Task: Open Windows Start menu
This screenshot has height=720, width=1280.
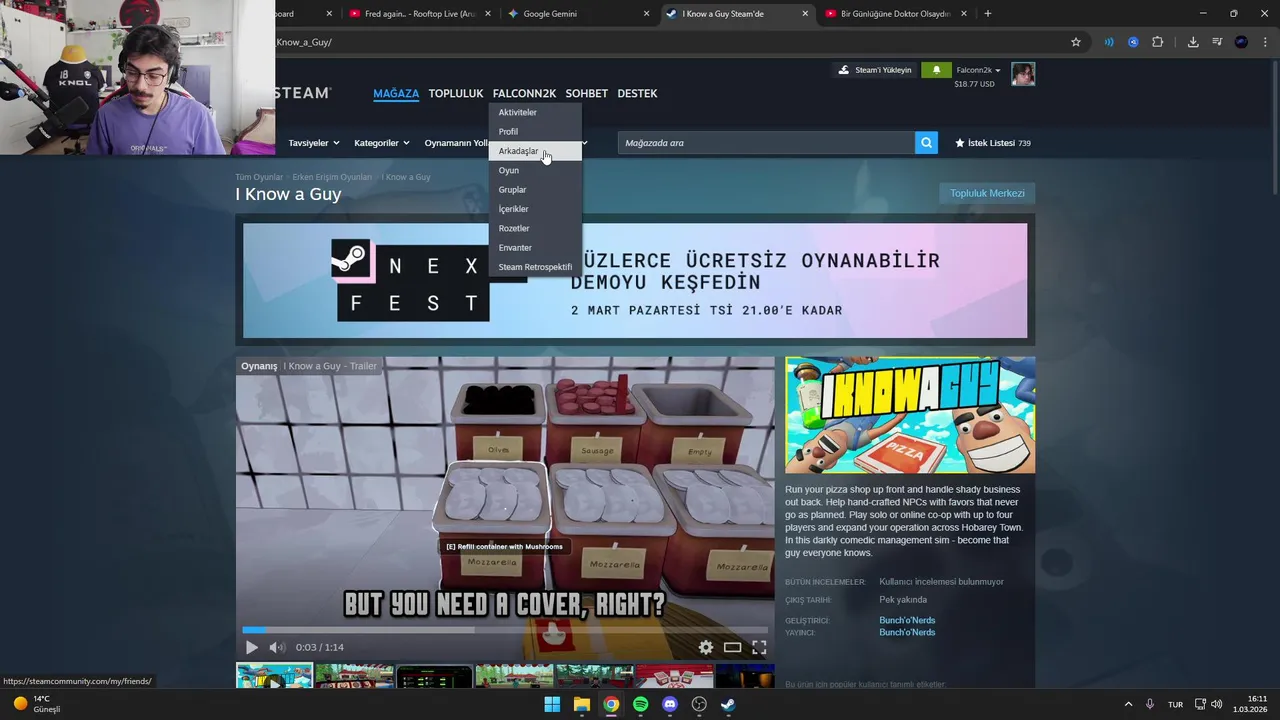Action: point(552,704)
